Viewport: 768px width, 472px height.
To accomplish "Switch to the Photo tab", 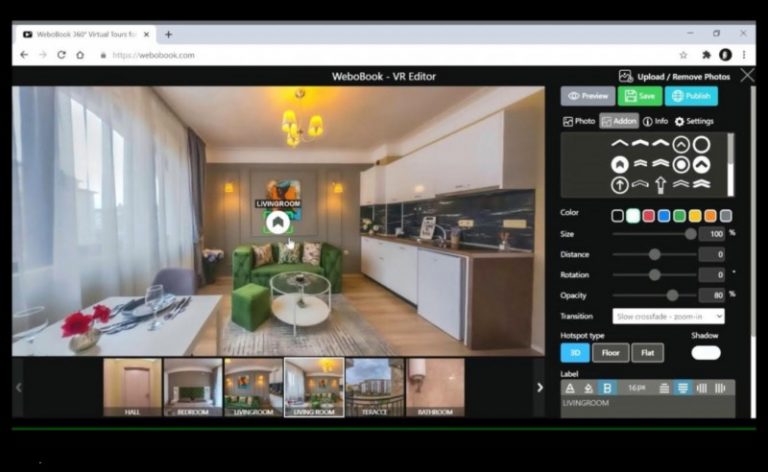I will [578, 121].
